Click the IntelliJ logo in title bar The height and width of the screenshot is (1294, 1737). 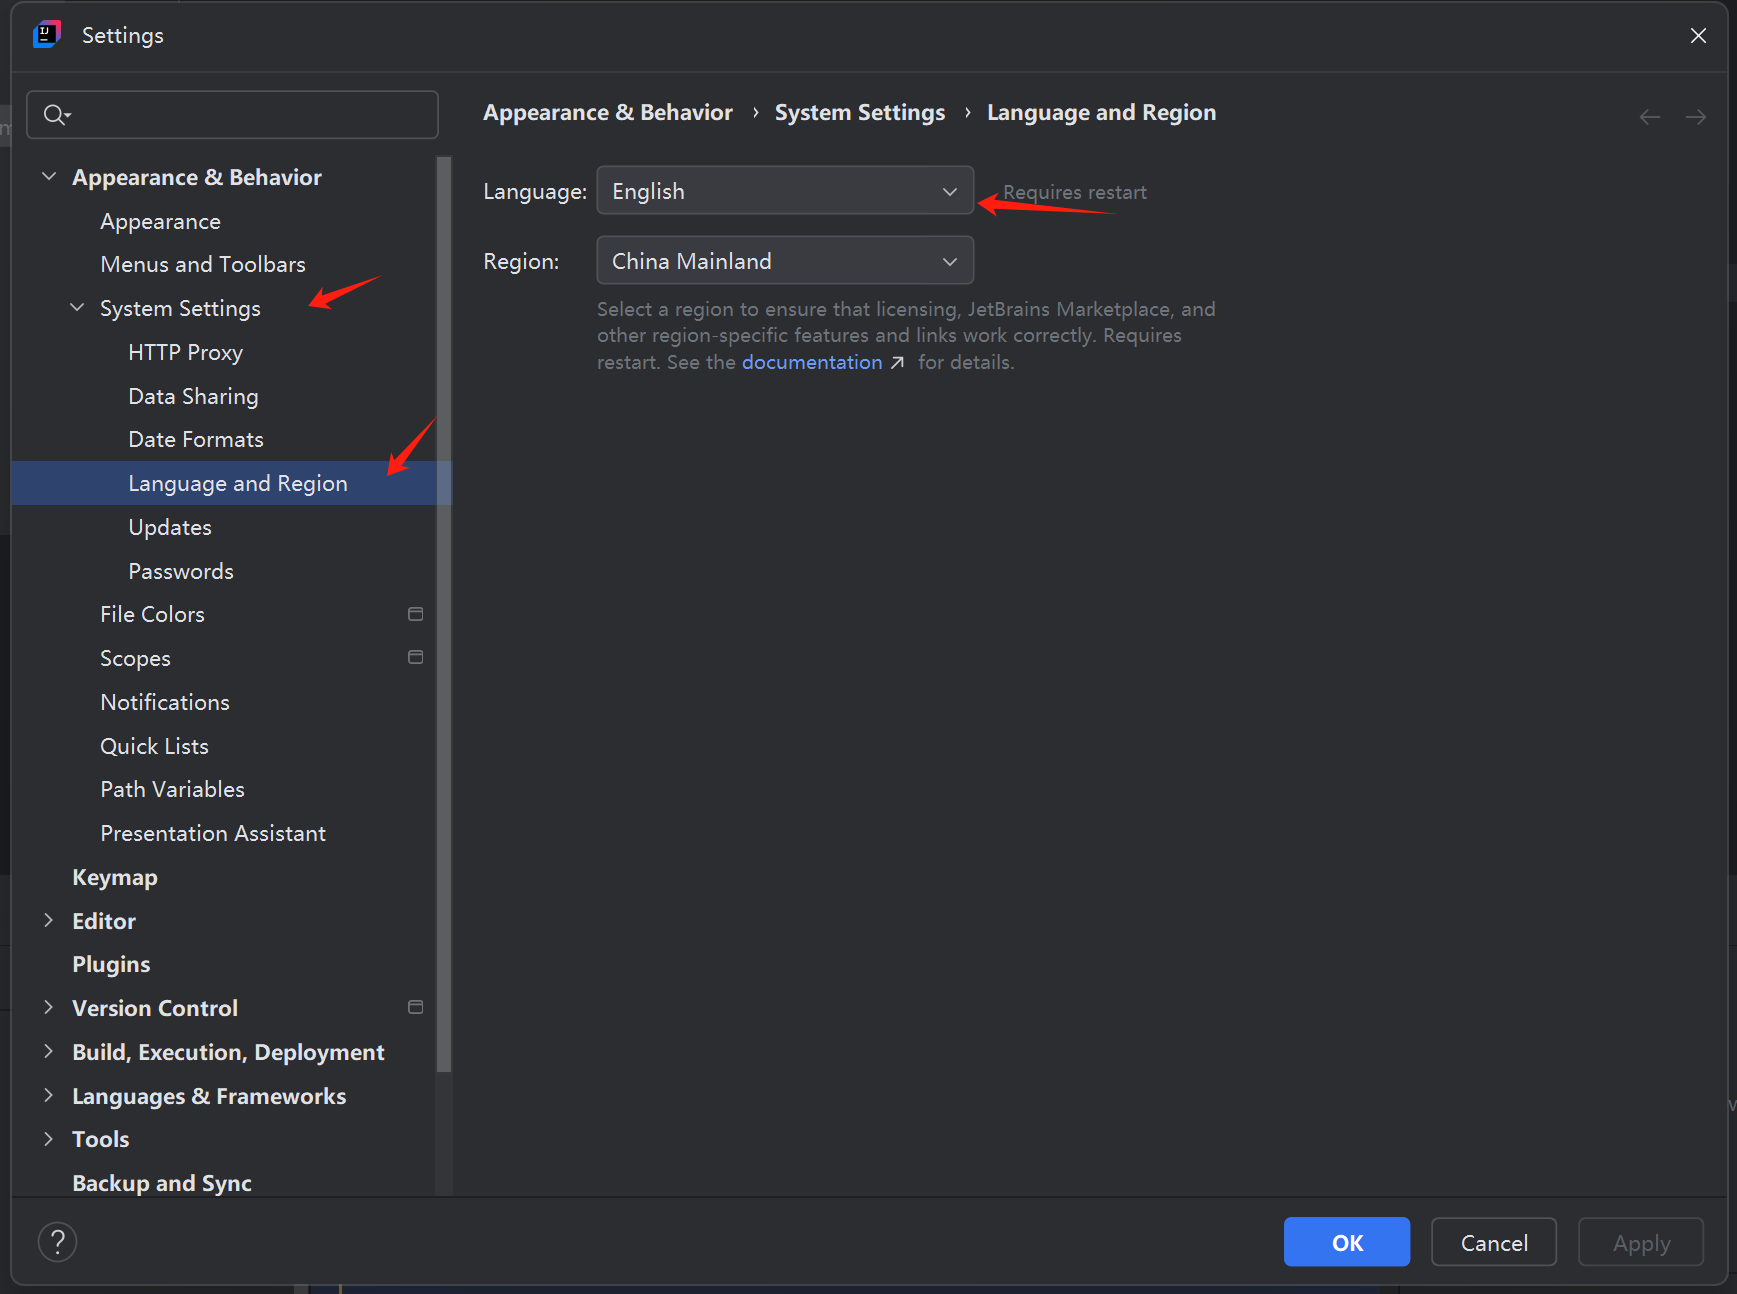coord(47,35)
